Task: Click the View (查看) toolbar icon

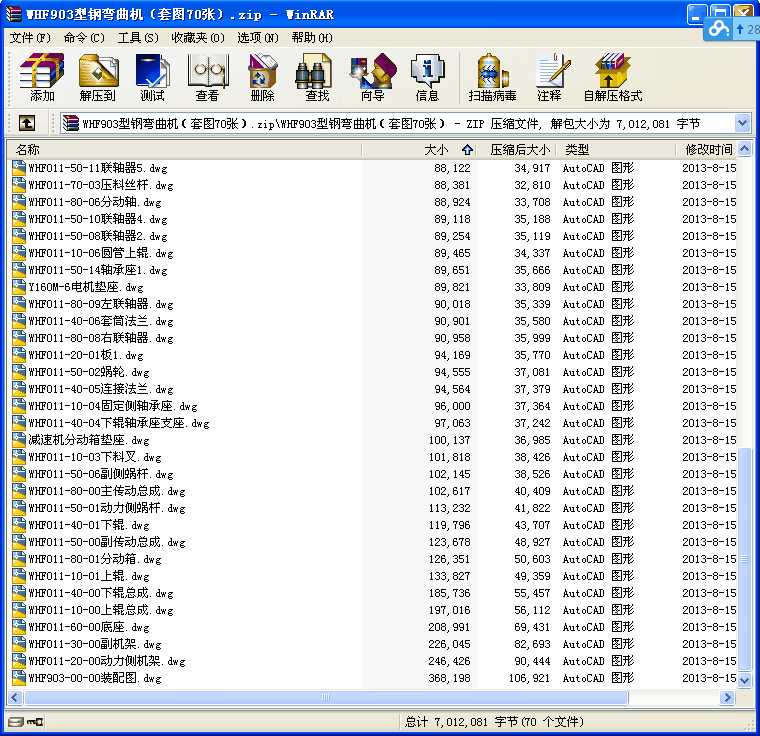Action: pyautogui.click(x=207, y=77)
